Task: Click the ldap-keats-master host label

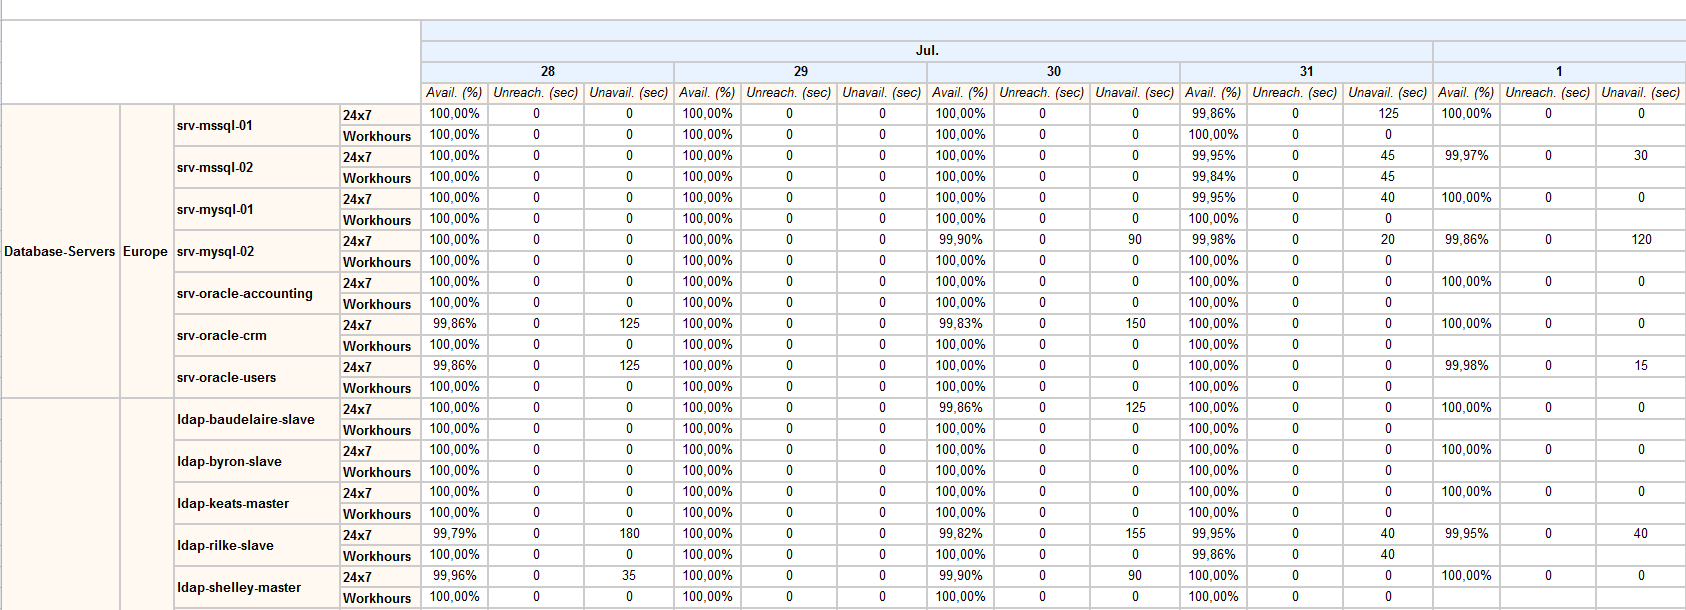Action: pos(233,504)
